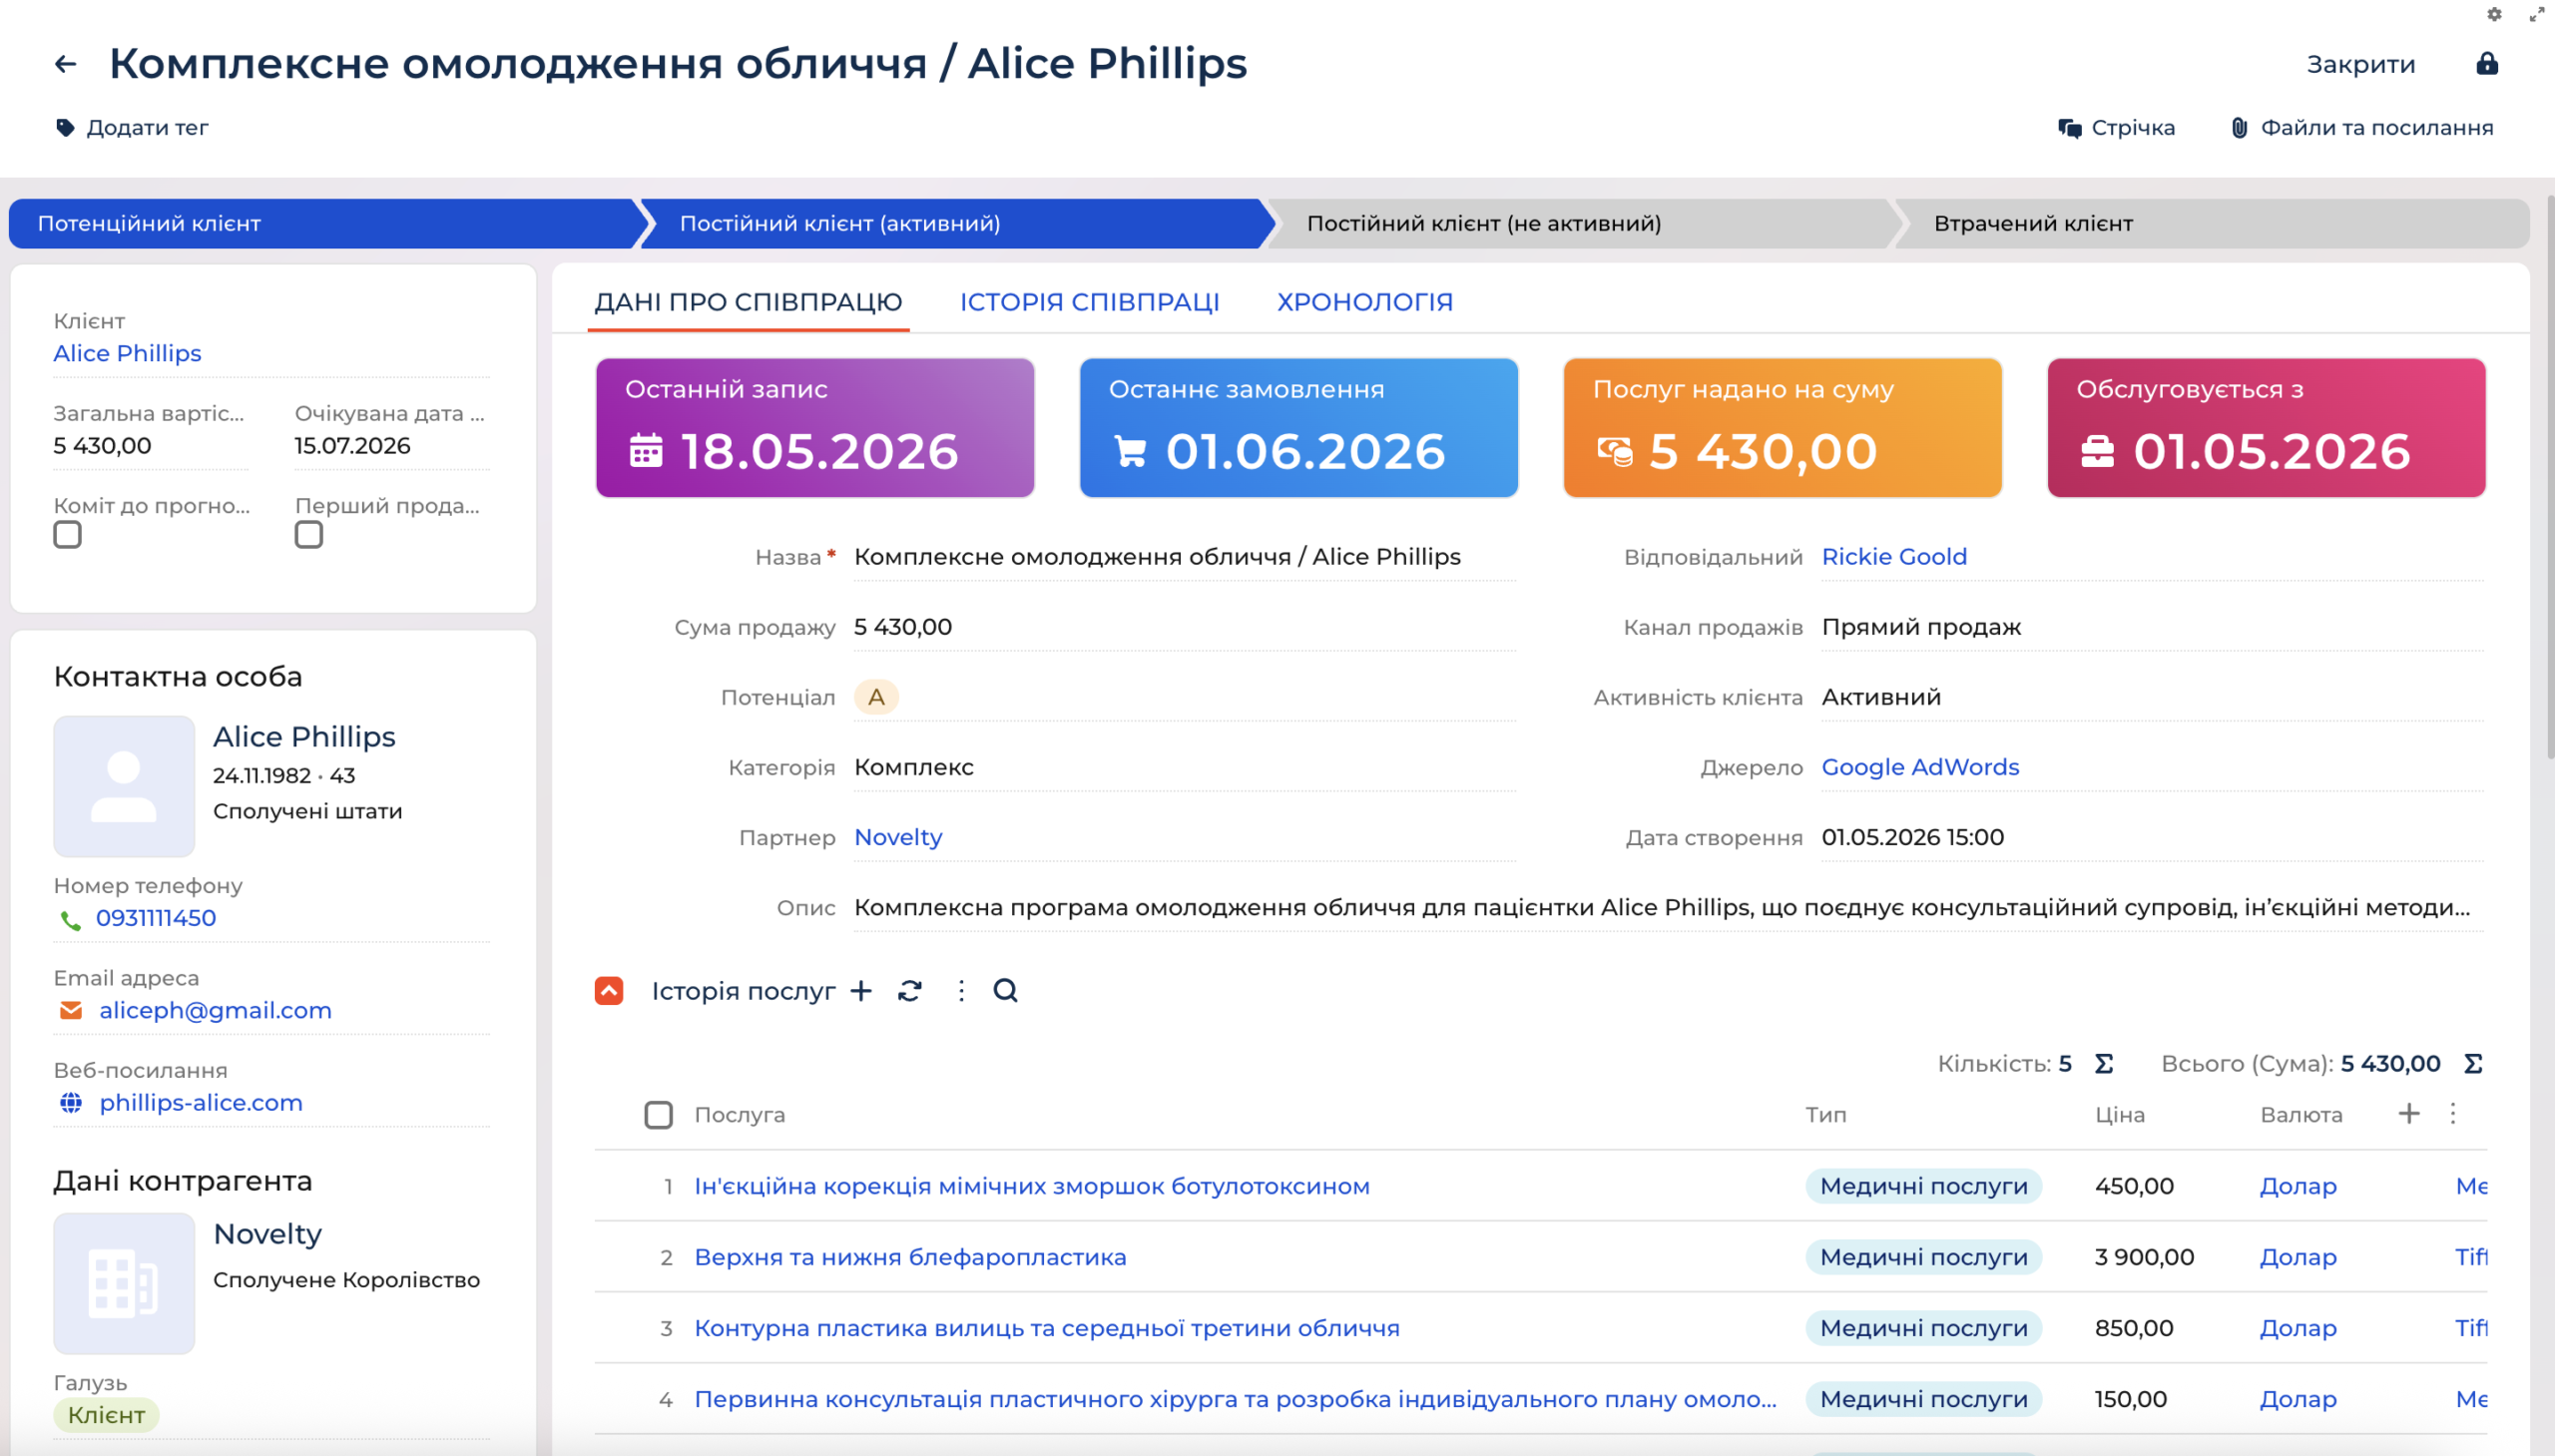The height and width of the screenshot is (1456, 2555).
Task: Open Канал продажів field Прямий продаж
Action: coord(2153,627)
